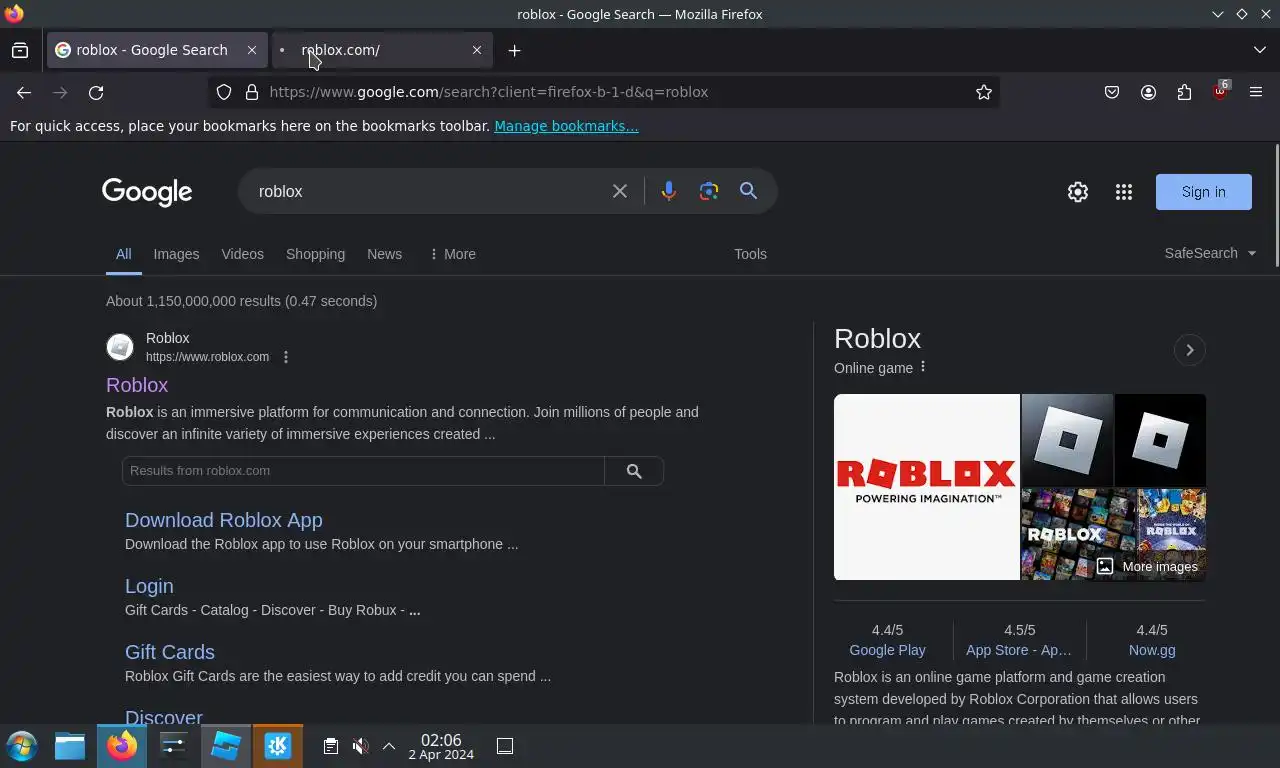Go back with the back arrow

point(24,92)
